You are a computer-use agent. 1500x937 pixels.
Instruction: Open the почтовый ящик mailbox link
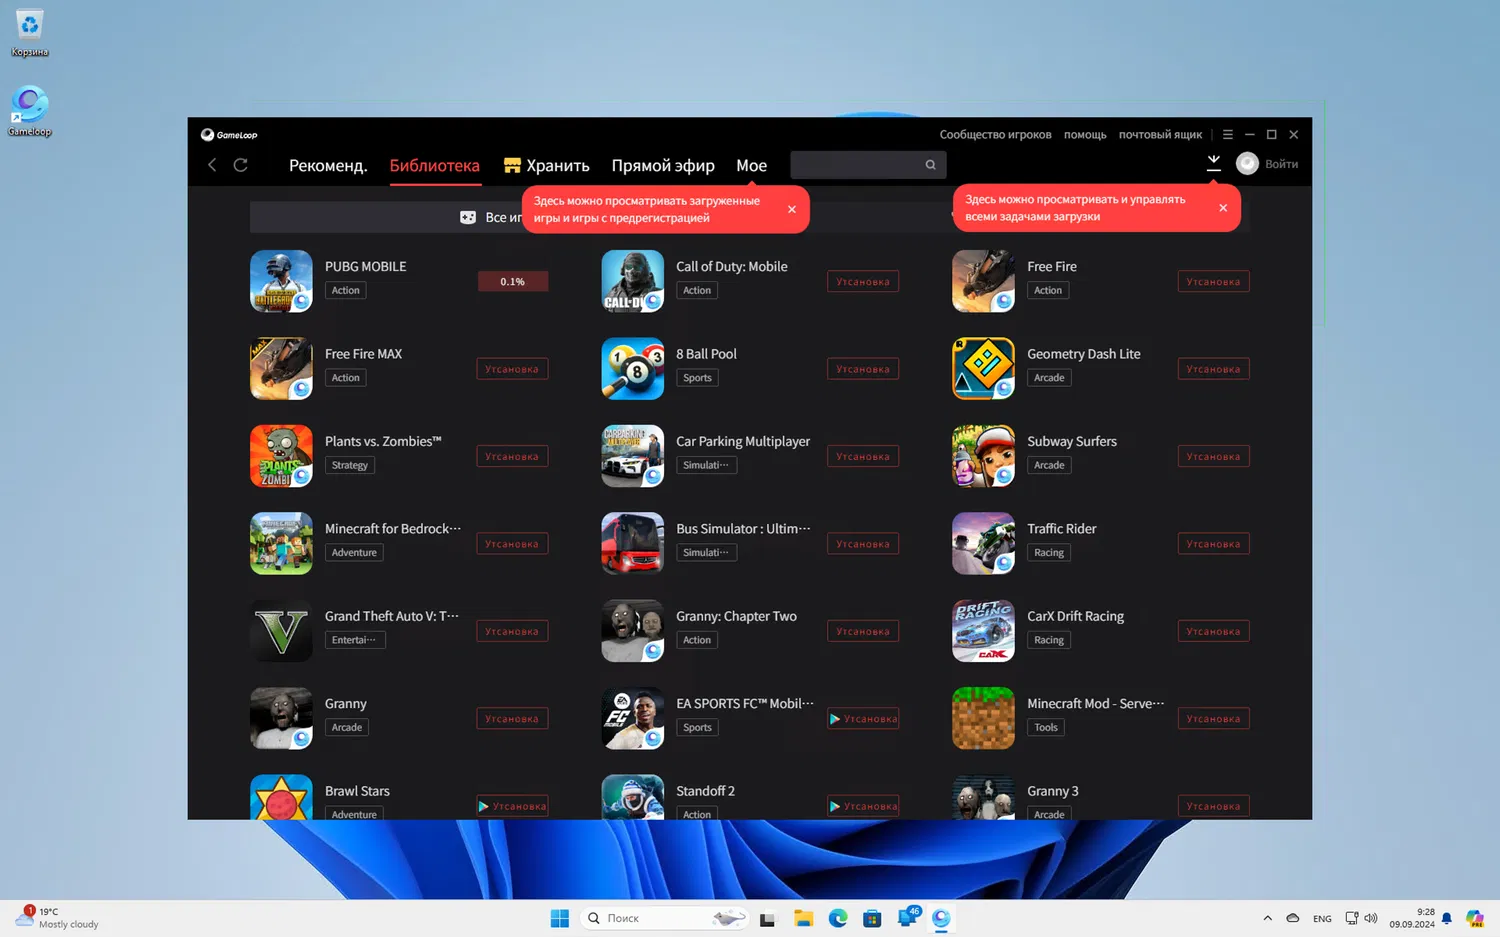(x=1160, y=134)
